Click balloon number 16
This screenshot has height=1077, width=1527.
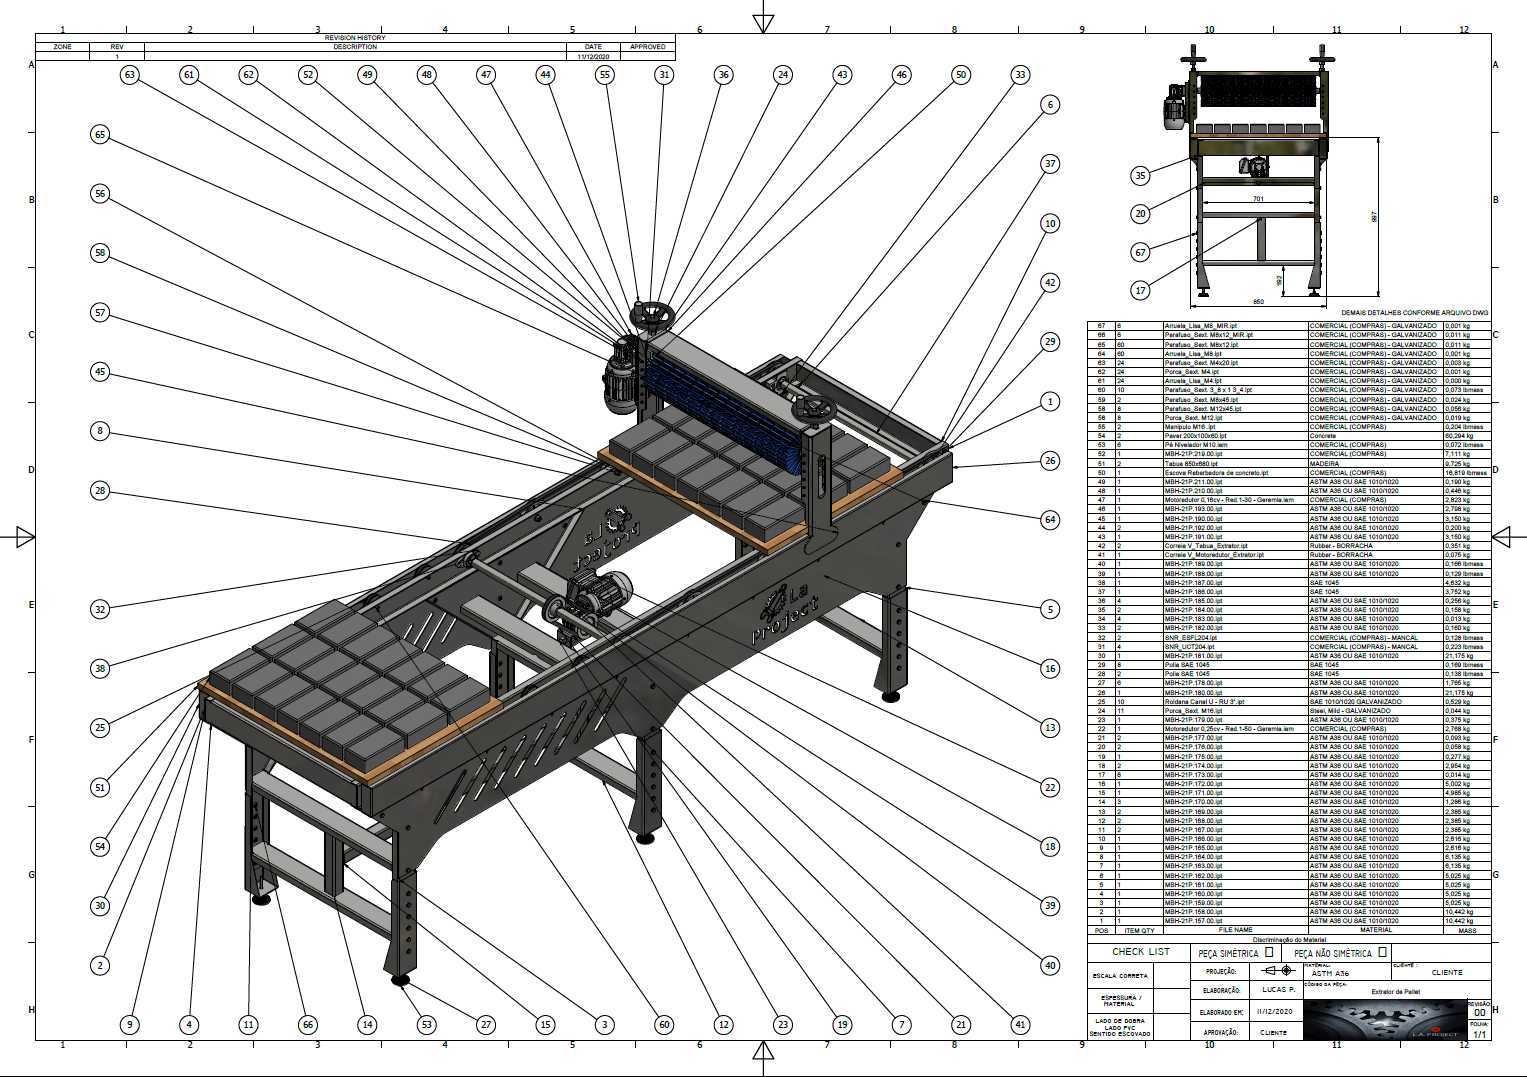(x=1050, y=668)
